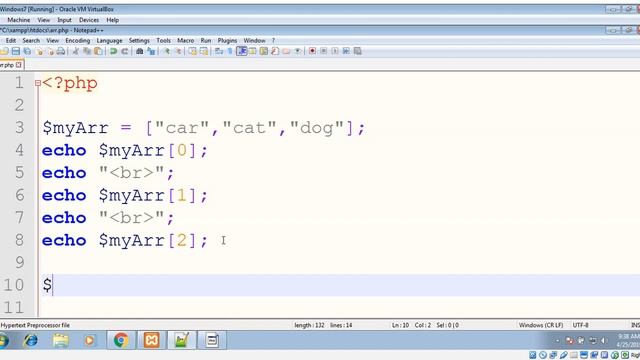
Task: Click the Stop Recording macro icon
Action: tap(324, 51)
